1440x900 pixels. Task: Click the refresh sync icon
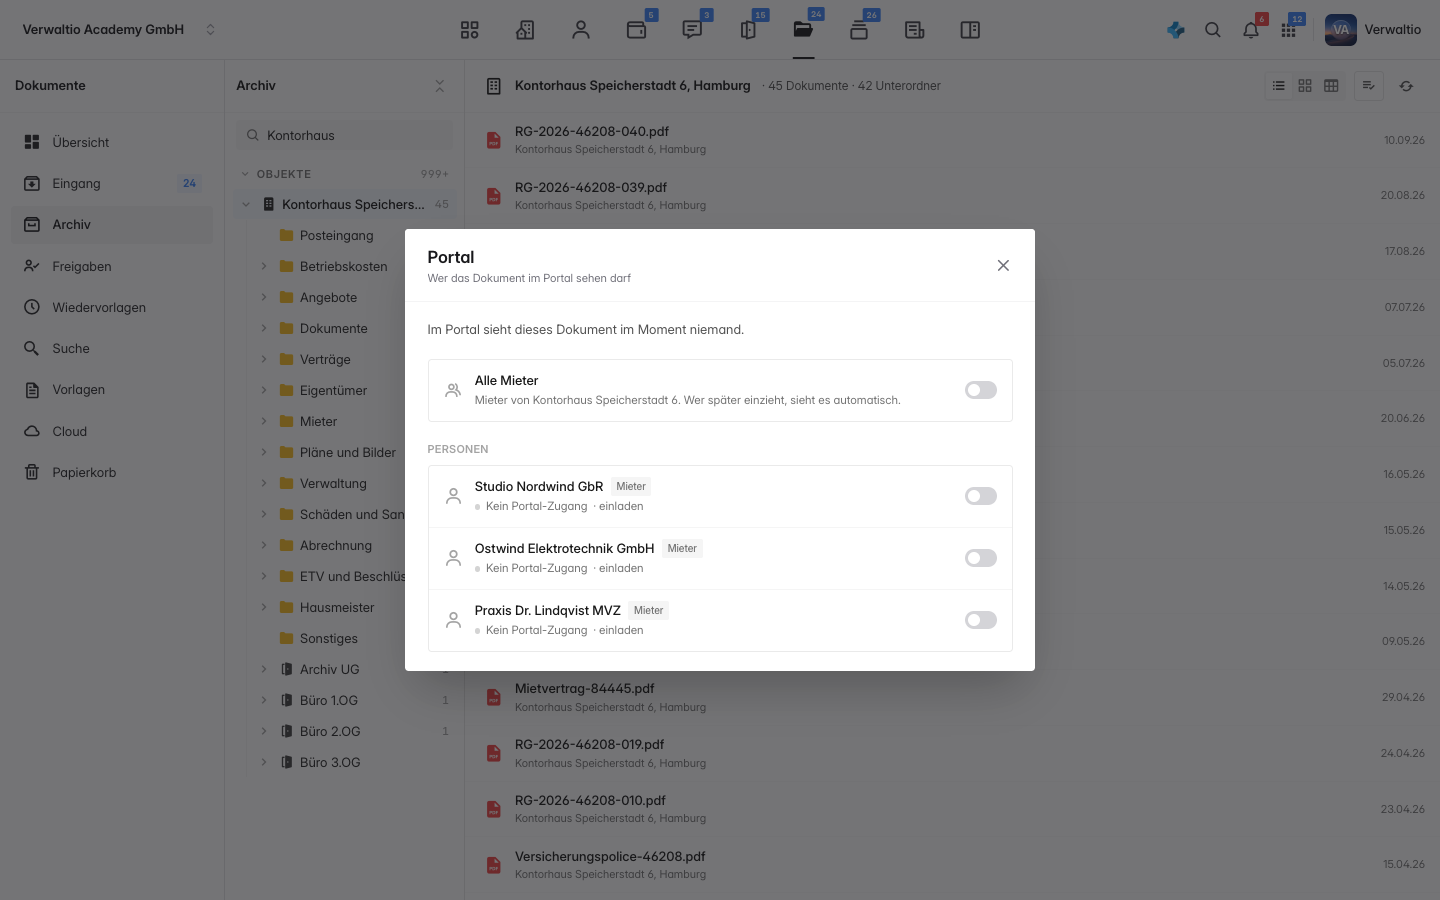[1406, 86]
